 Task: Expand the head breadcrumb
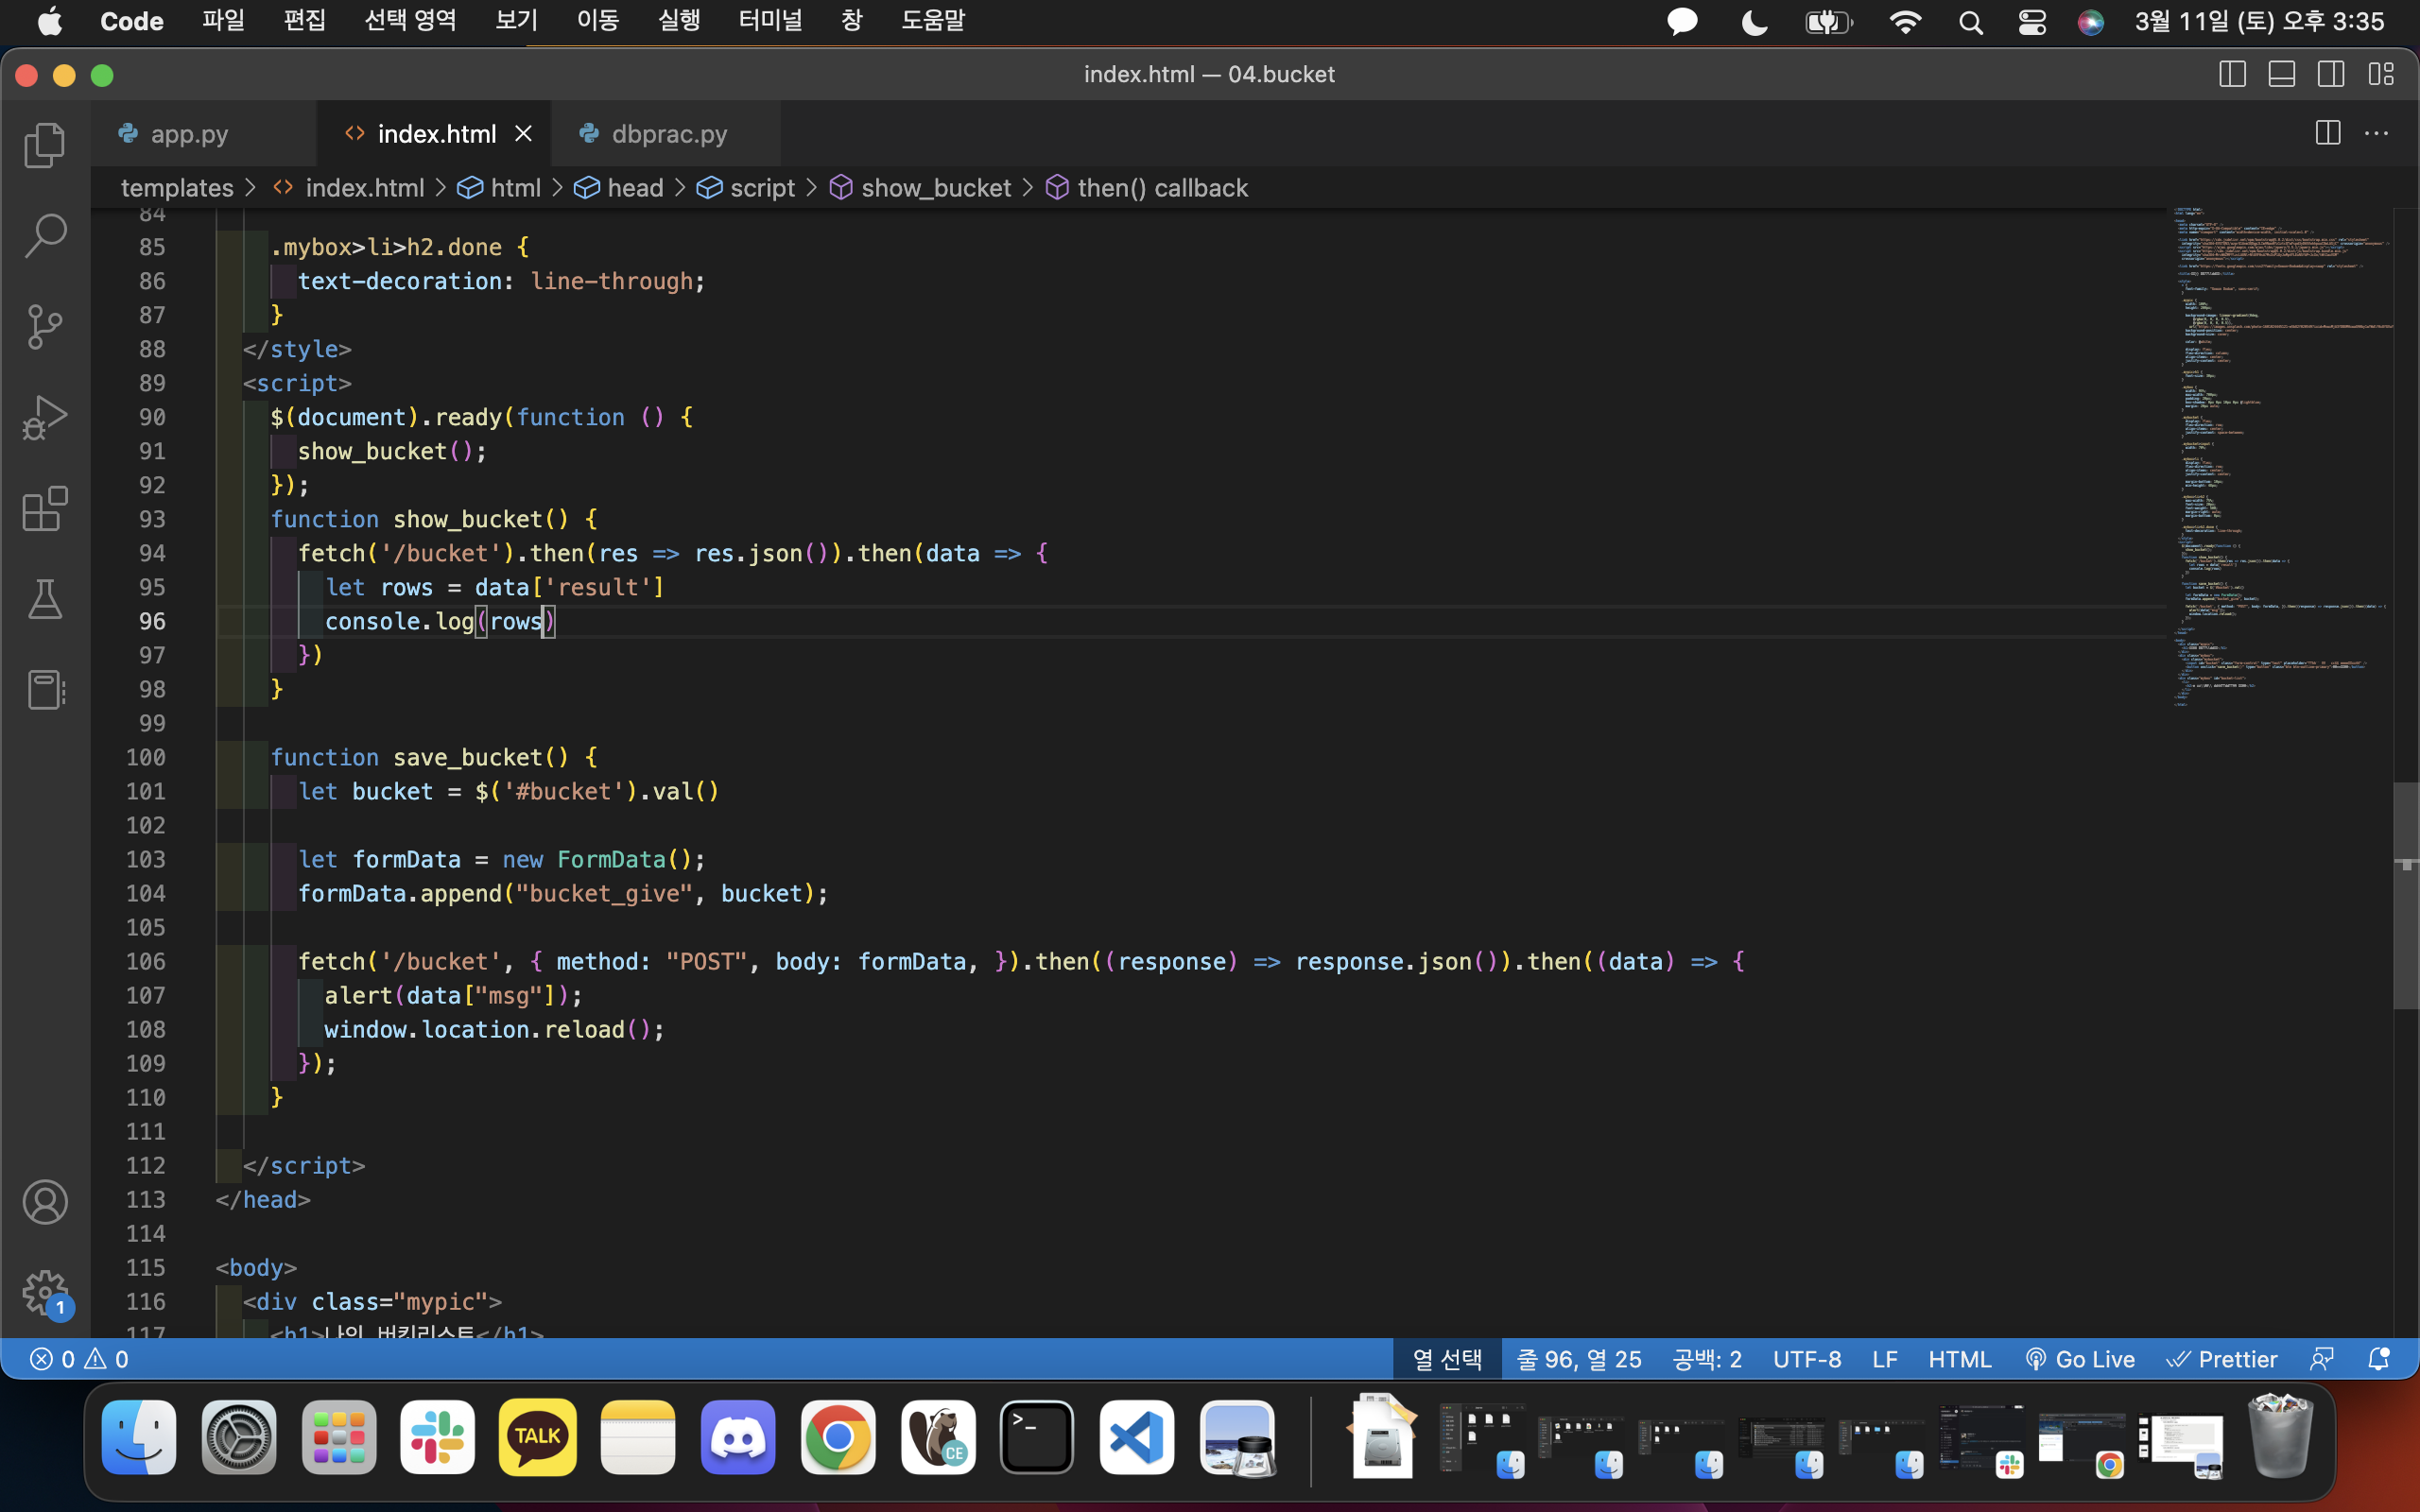click(619, 188)
